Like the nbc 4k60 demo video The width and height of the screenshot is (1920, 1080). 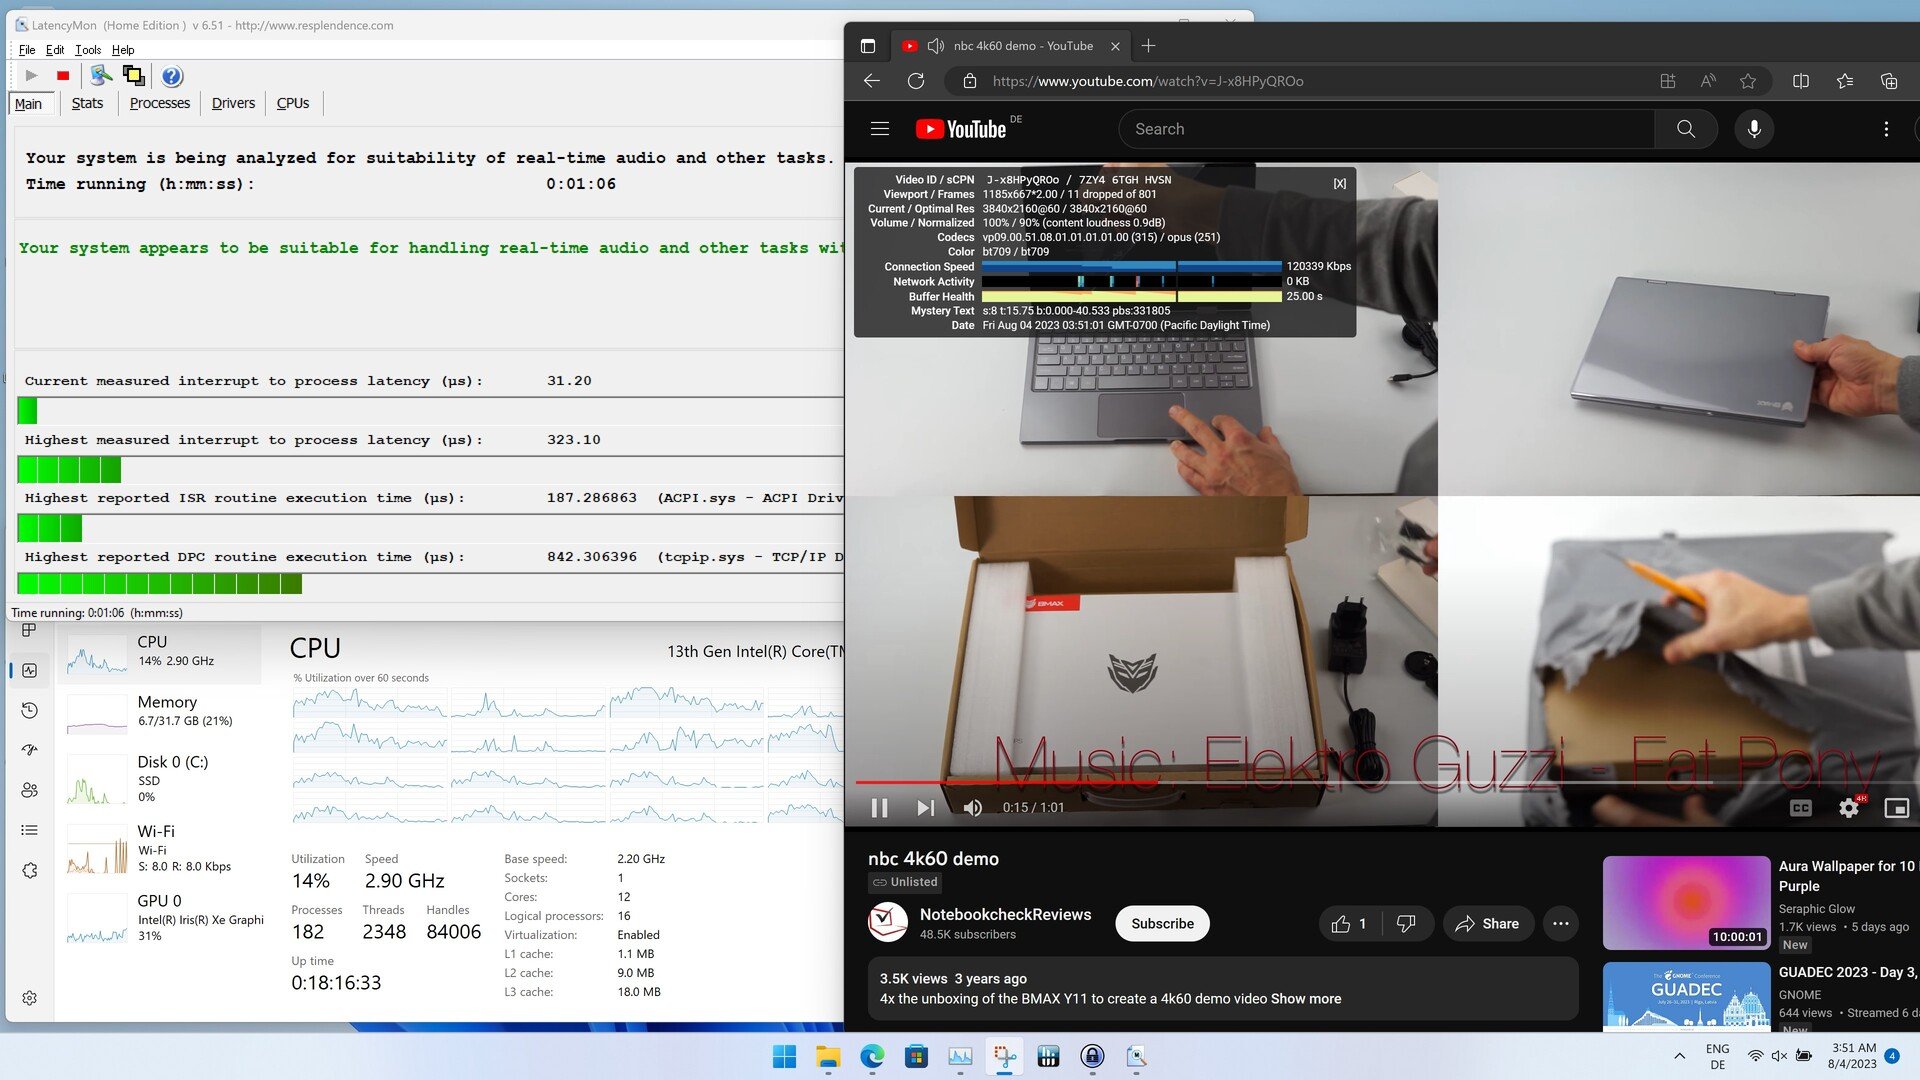1350,924
